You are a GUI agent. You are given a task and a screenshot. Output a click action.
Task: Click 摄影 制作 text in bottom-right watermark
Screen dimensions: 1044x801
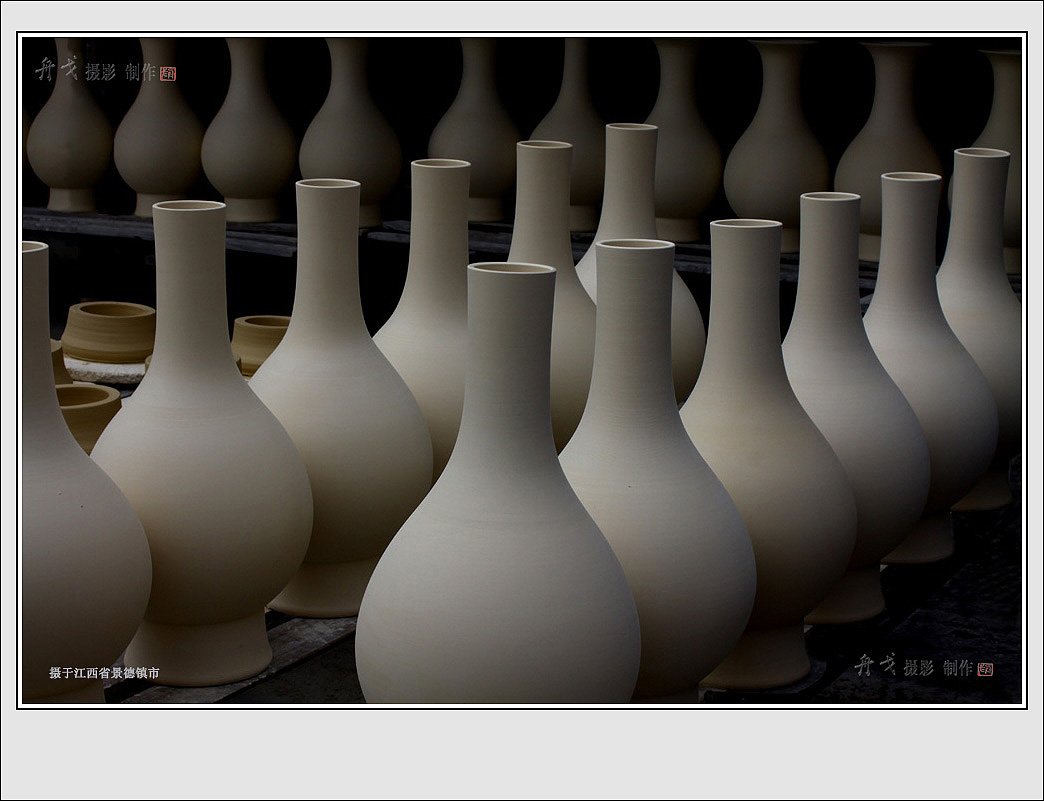pyautogui.click(x=937, y=668)
